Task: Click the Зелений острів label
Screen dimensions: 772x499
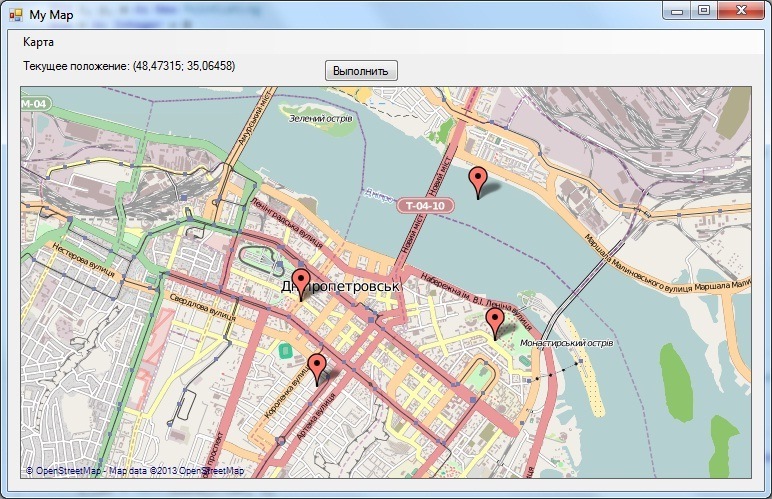Action: pos(321,119)
